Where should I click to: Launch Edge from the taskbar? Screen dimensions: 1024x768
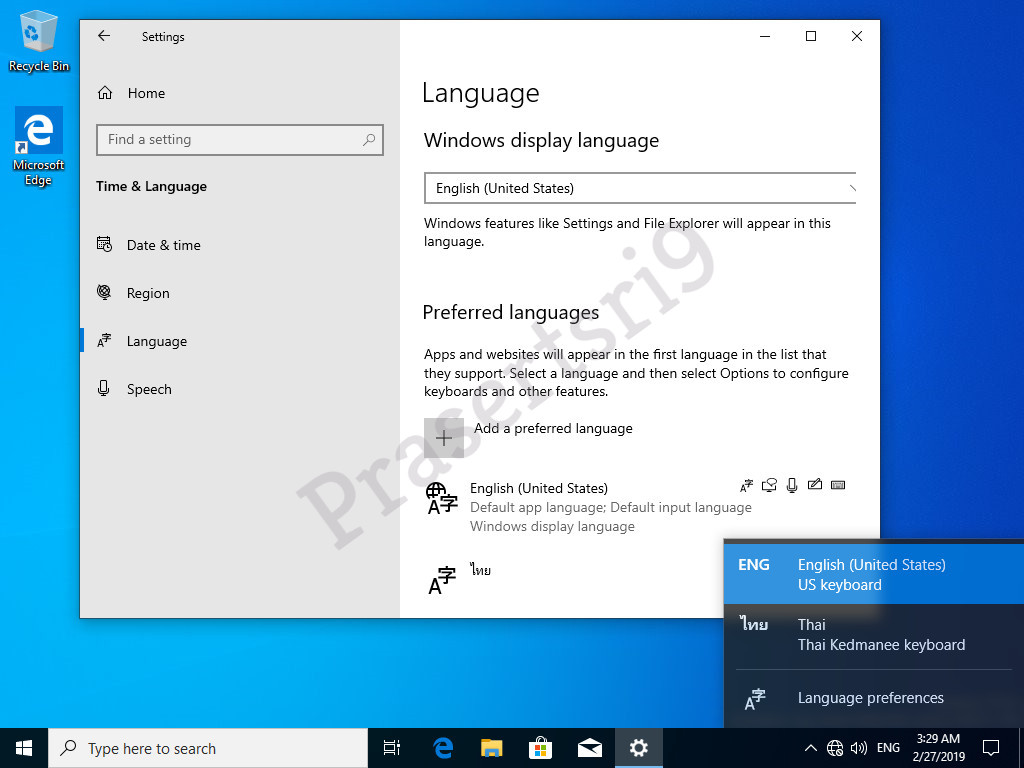point(443,748)
